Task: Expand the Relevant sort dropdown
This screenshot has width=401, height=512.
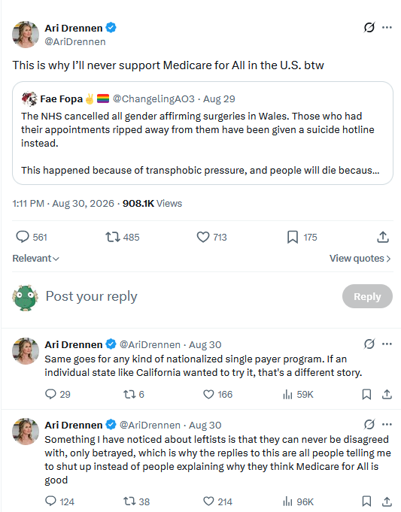Action: pyautogui.click(x=36, y=258)
